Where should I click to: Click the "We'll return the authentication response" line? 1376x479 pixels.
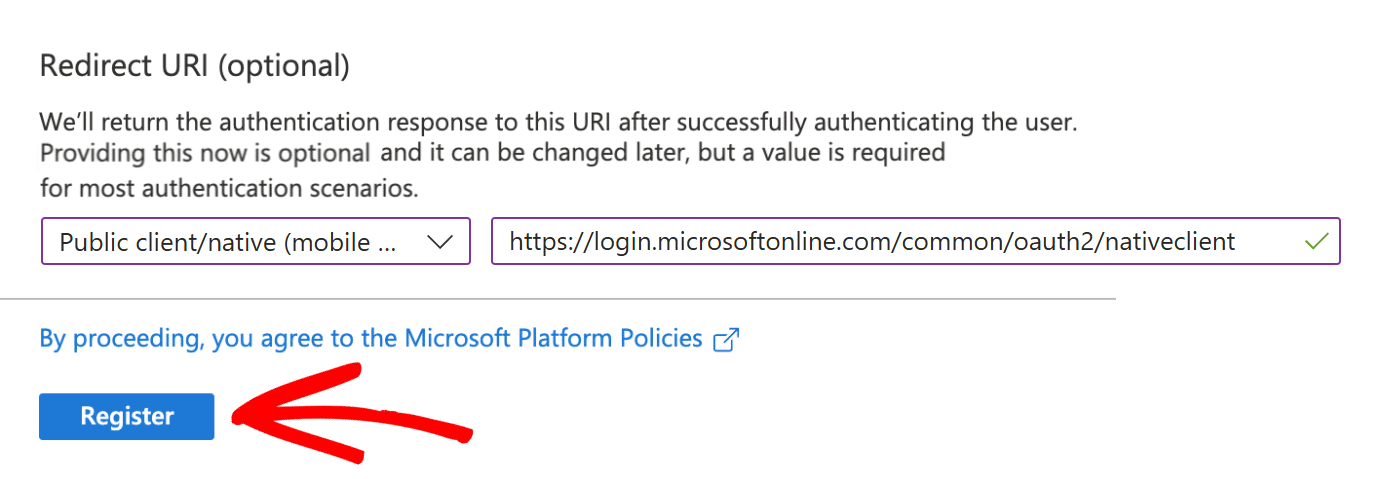[558, 122]
